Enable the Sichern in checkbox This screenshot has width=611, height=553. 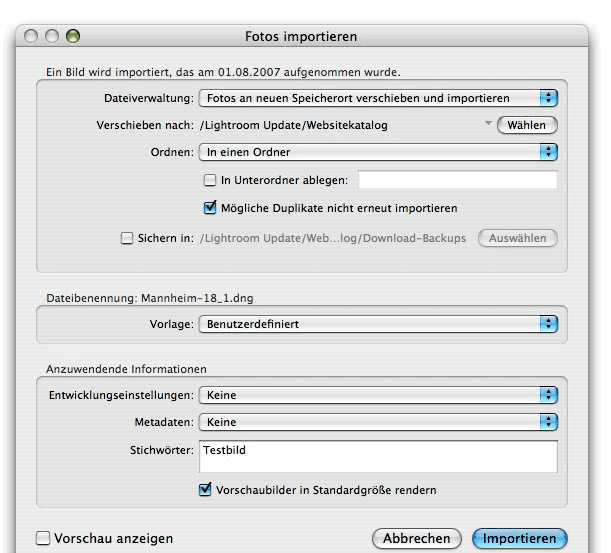(127, 238)
